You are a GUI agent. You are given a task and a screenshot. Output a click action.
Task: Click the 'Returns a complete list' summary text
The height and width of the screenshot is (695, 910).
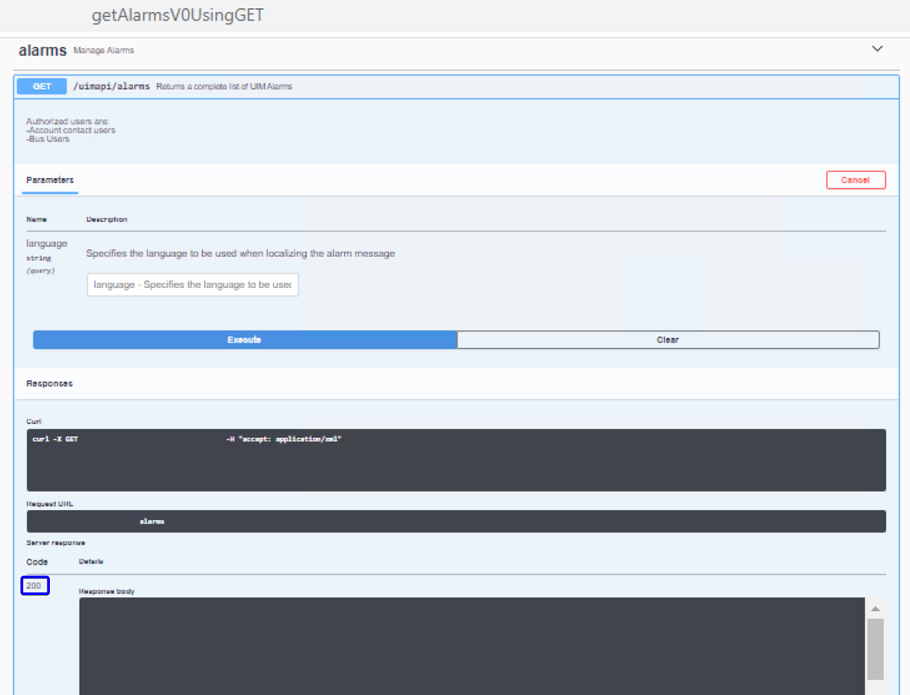(224, 87)
